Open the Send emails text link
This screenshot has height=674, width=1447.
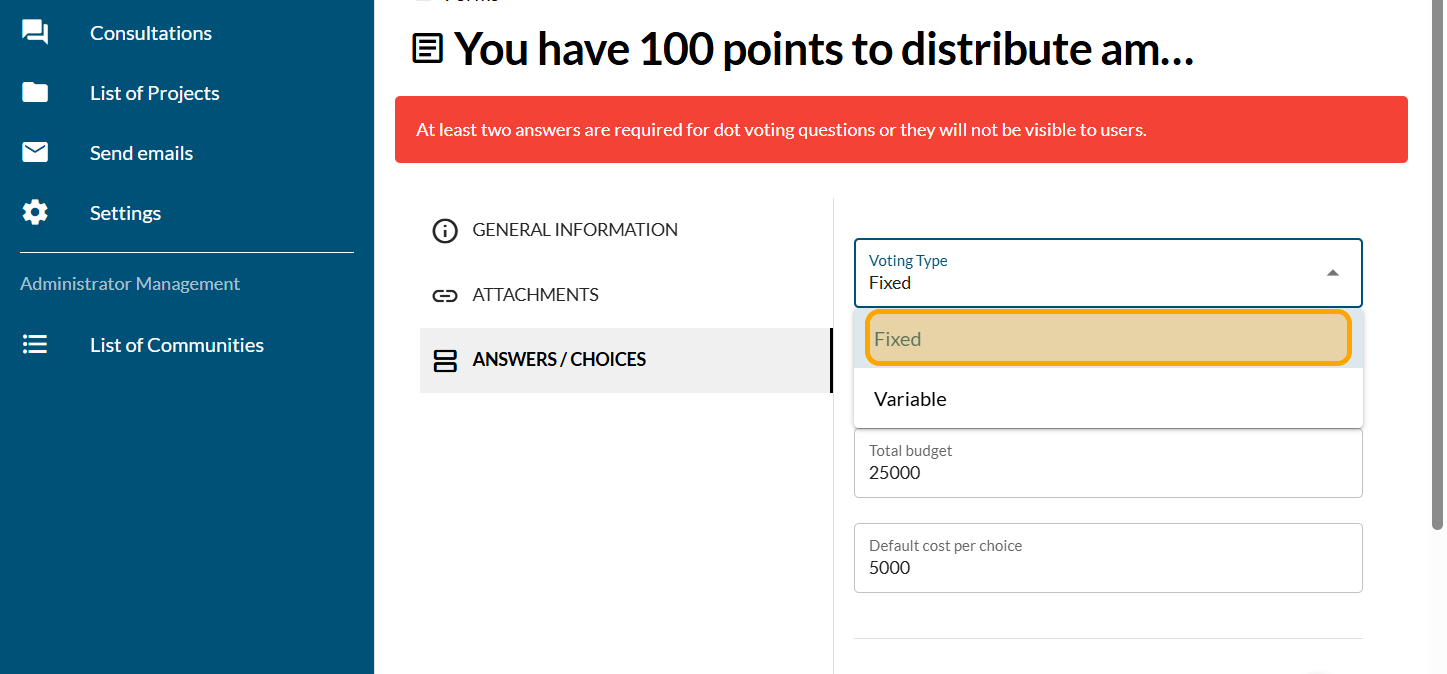(141, 153)
